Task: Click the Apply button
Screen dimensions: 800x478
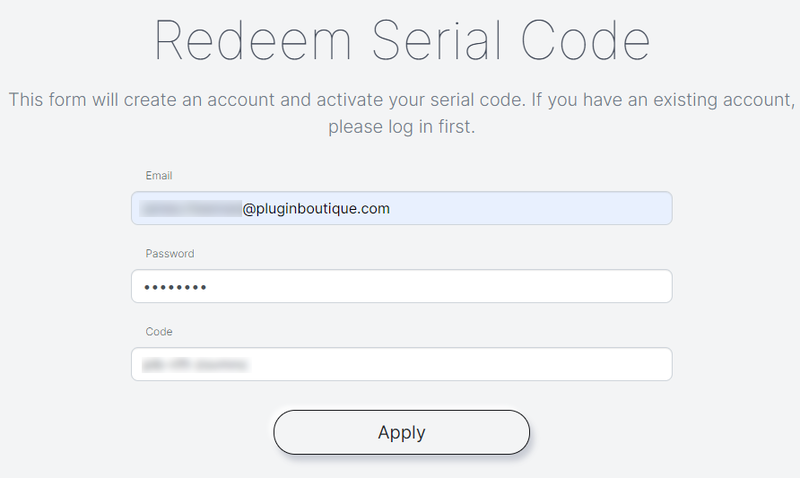Action: tap(401, 432)
